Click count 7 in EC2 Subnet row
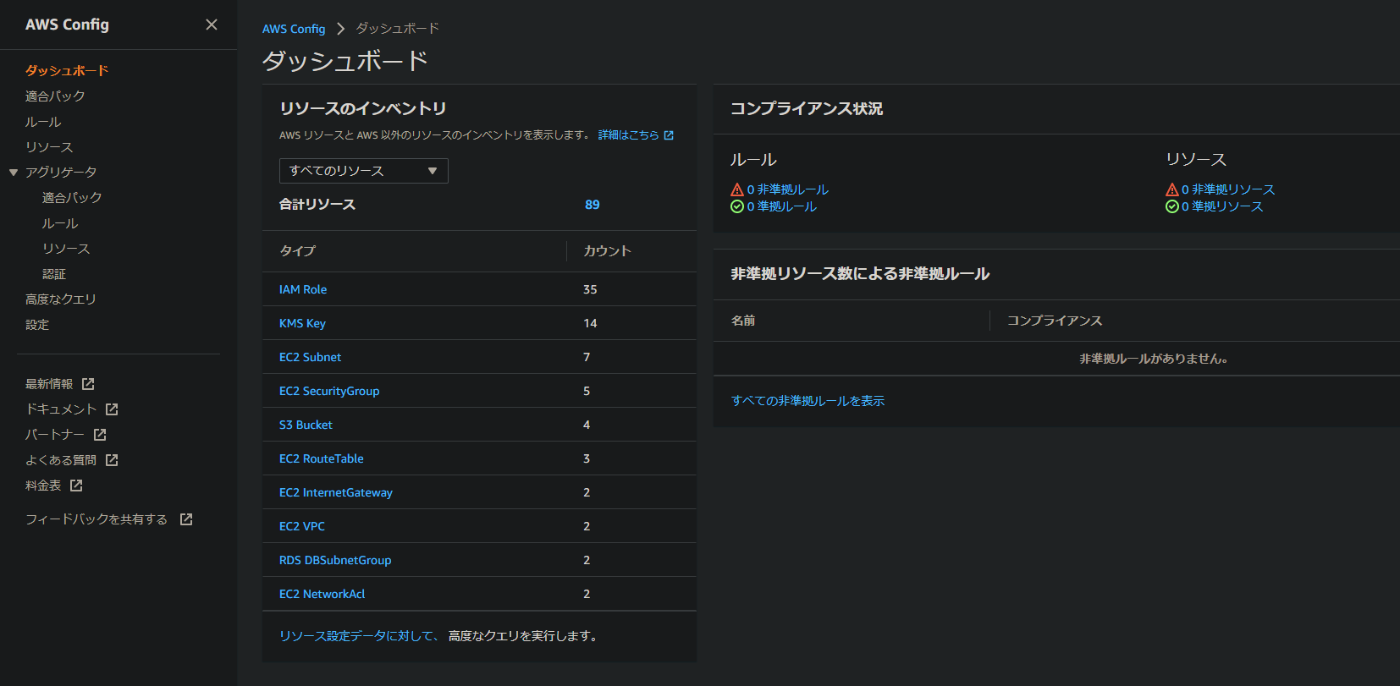 587,358
